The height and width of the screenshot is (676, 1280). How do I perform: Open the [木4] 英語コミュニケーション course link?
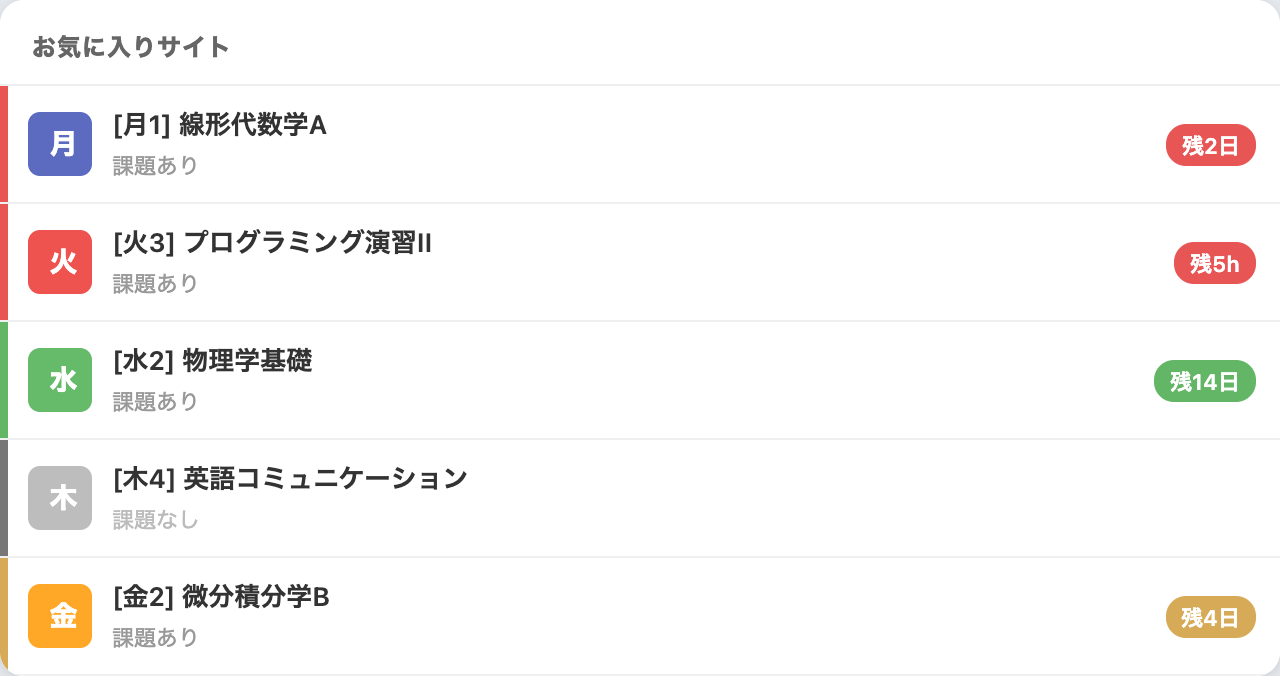pos(289,479)
